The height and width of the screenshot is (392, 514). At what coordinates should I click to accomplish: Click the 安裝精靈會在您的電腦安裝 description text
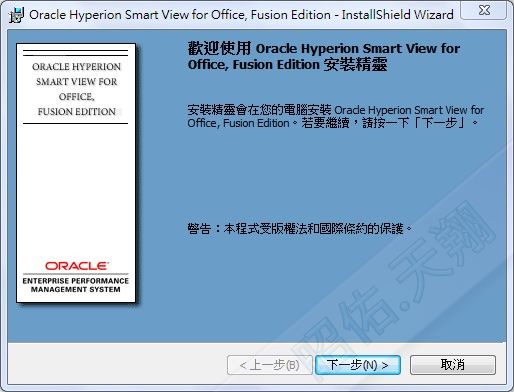point(335,116)
